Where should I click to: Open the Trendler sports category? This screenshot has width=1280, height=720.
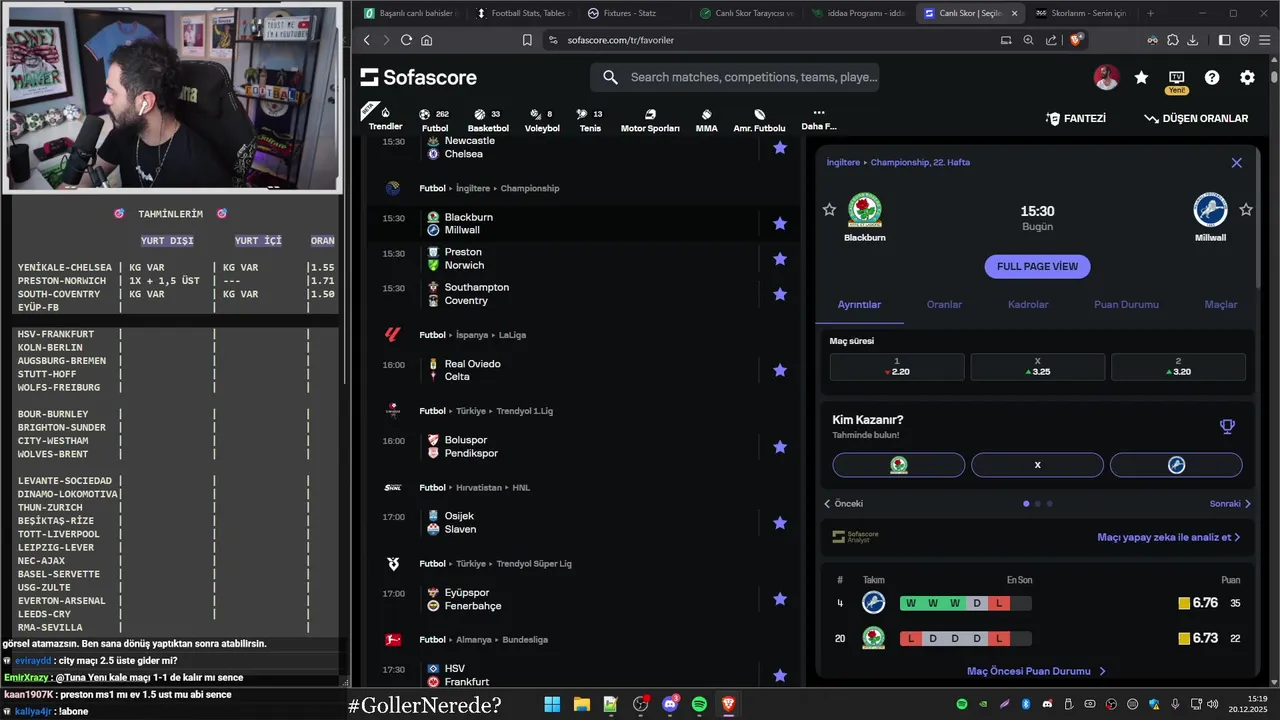[x=385, y=118]
